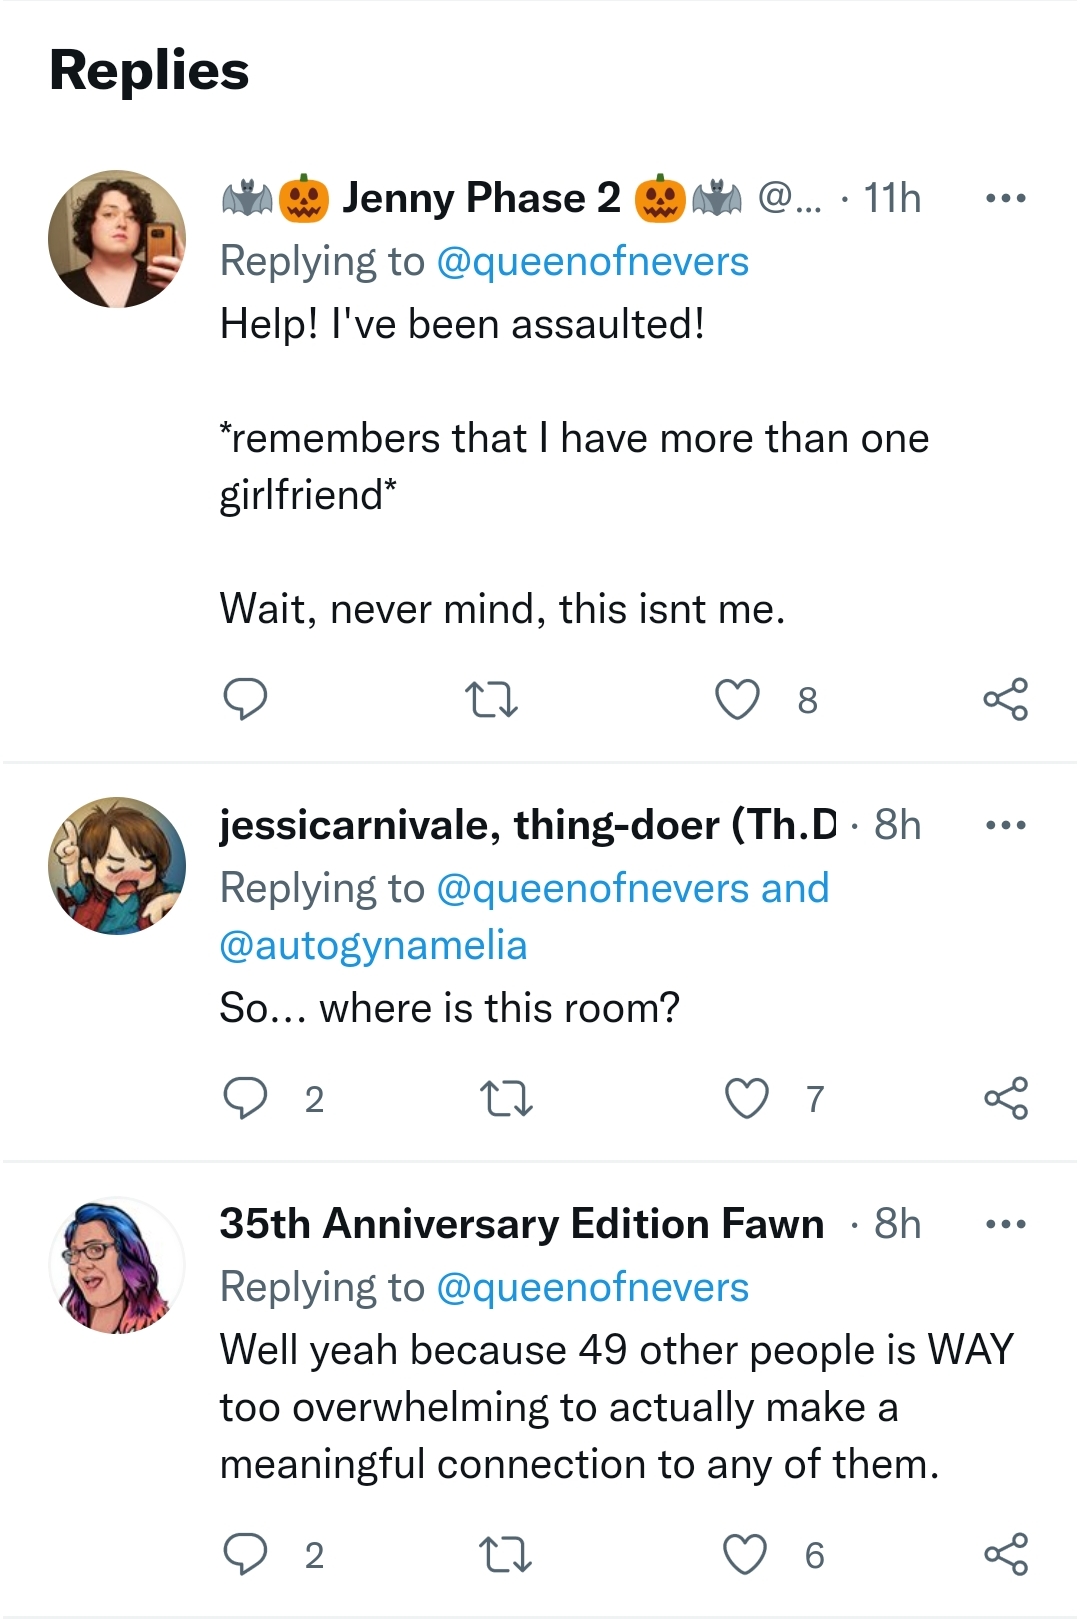Retweet jessicarnivale's reply
1080x1619 pixels.
[x=507, y=1098]
